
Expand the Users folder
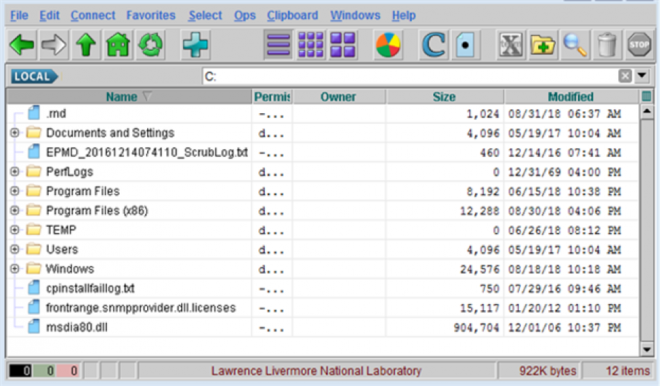15,249
